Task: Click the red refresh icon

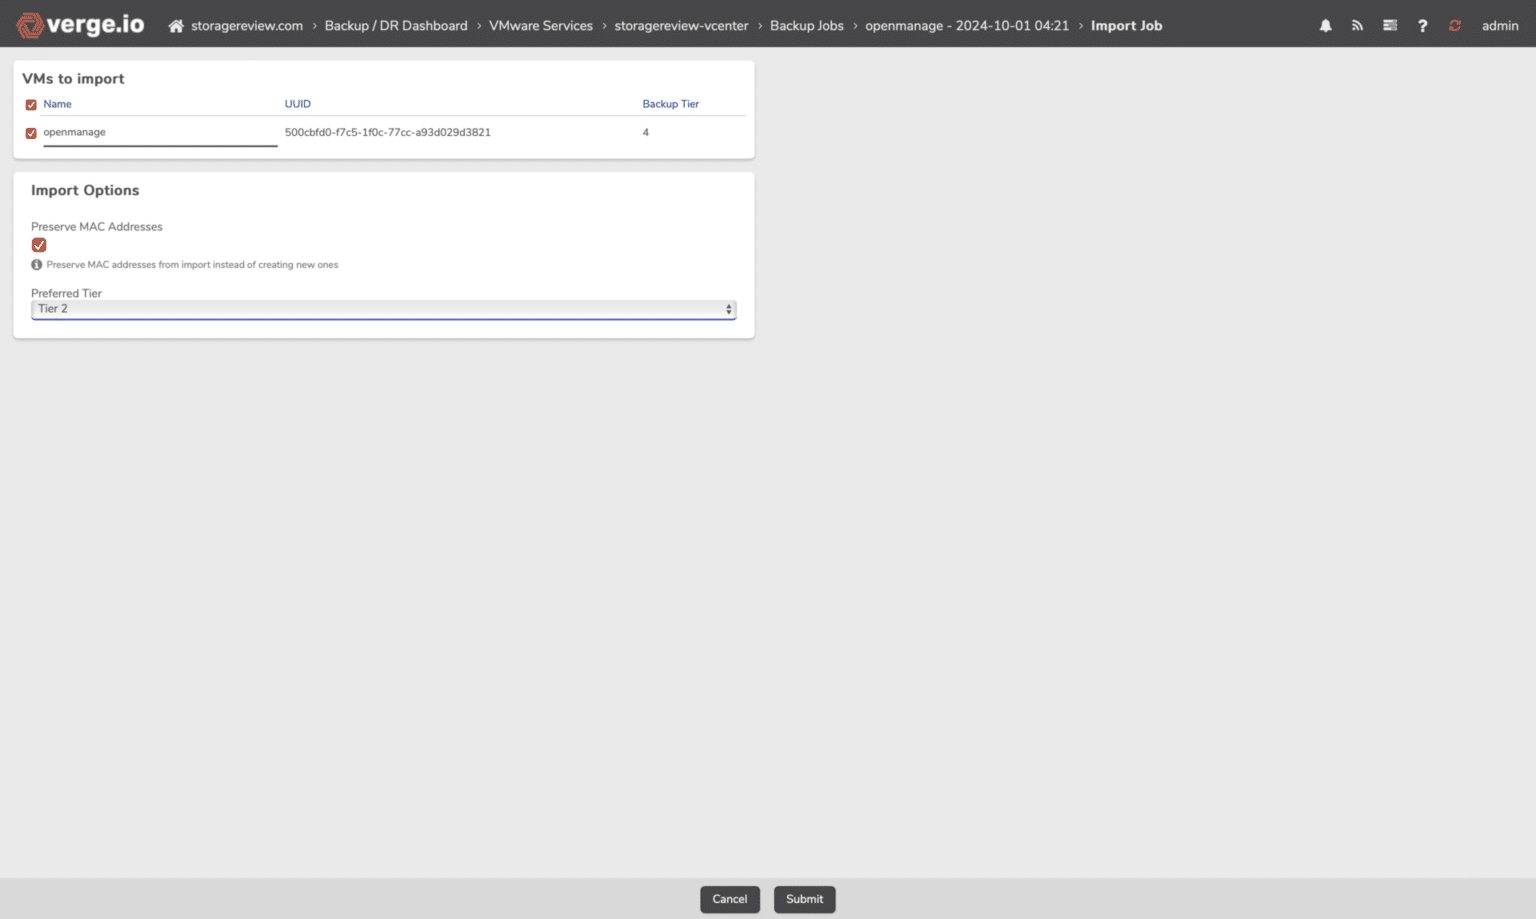Action: tap(1454, 26)
